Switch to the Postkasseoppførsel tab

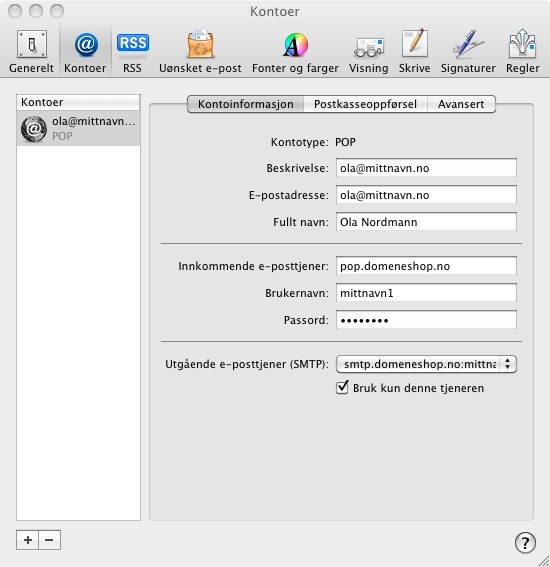pos(365,104)
